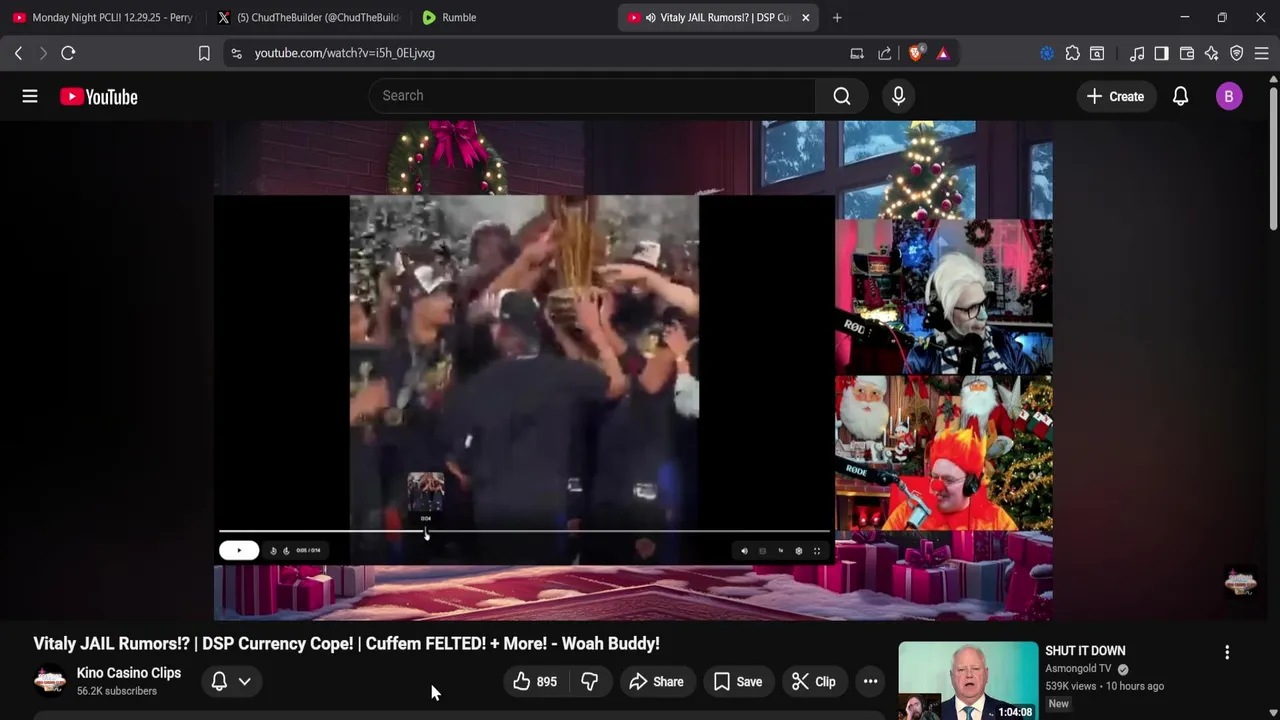Click the Kino Casino Clips channel avatar
Image resolution: width=1280 pixels, height=720 pixels.
[x=50, y=681]
